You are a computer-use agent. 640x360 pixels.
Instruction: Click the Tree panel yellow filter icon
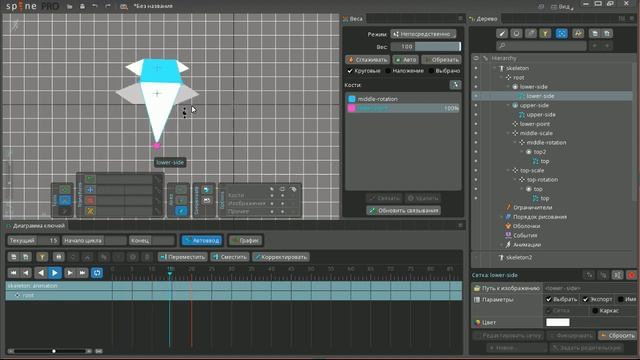[x=545, y=33]
